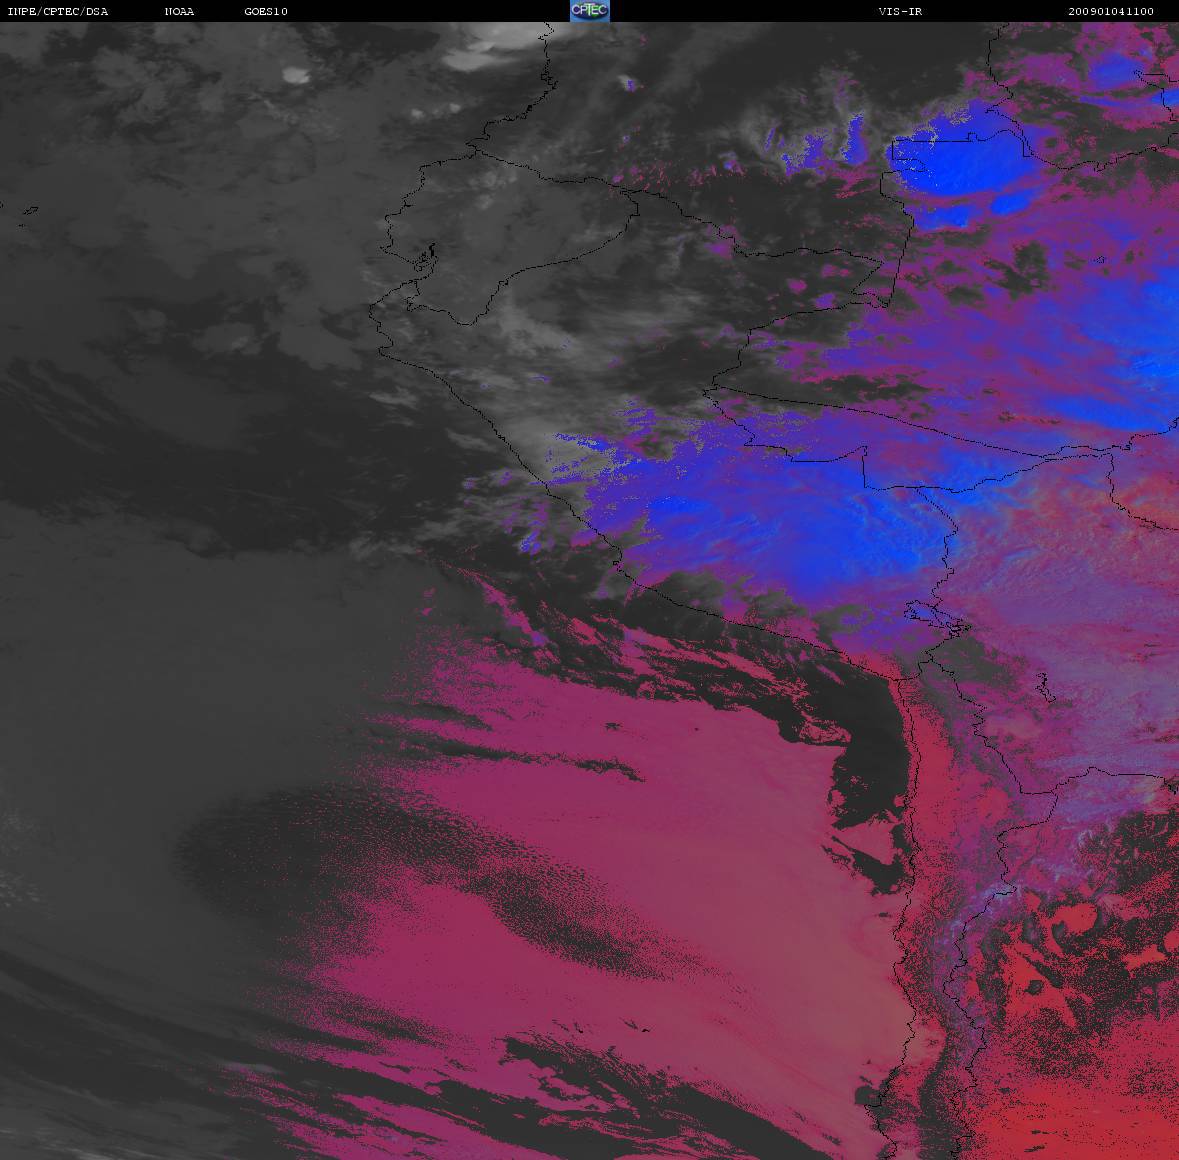1179x1160 pixels.
Task: Click the VIS-IR channel label
Action: click(x=900, y=11)
